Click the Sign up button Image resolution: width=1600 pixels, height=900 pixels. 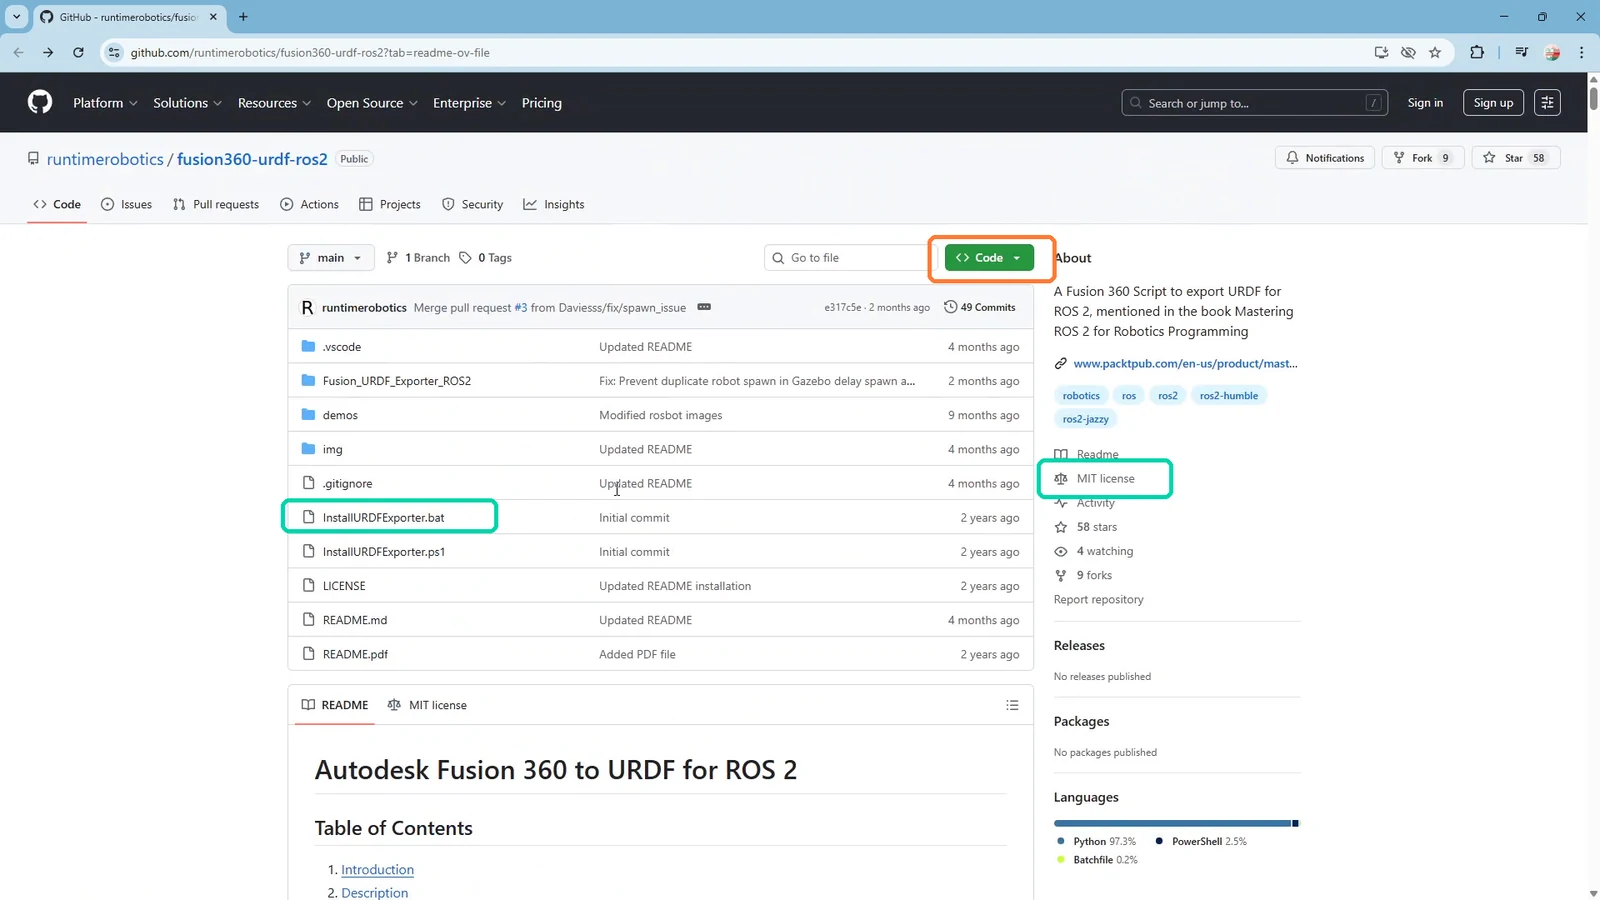(x=1493, y=103)
